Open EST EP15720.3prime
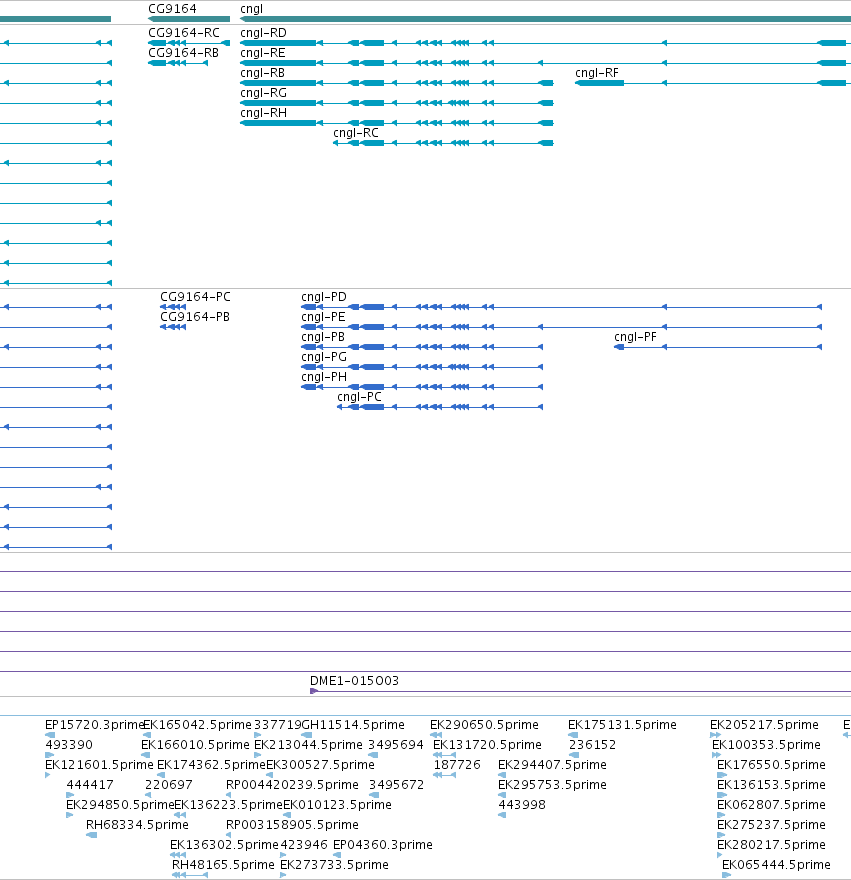This screenshot has height=880, width=851. tap(94, 725)
